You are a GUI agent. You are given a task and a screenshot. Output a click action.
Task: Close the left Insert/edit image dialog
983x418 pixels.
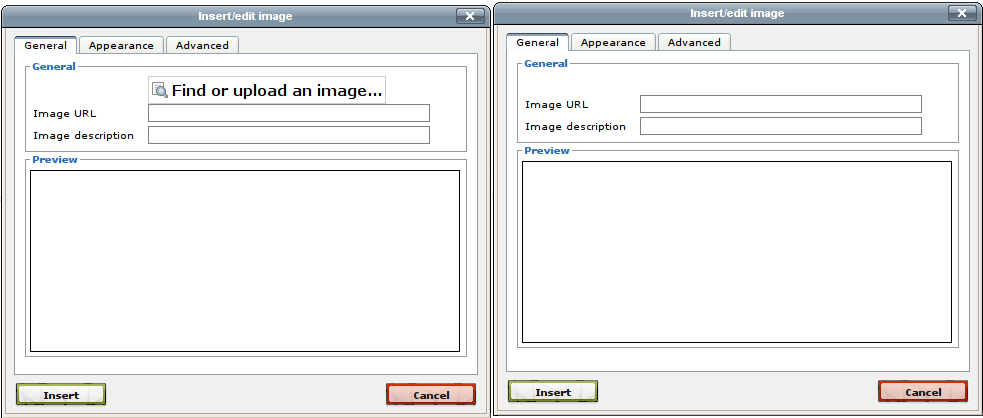[x=470, y=16]
